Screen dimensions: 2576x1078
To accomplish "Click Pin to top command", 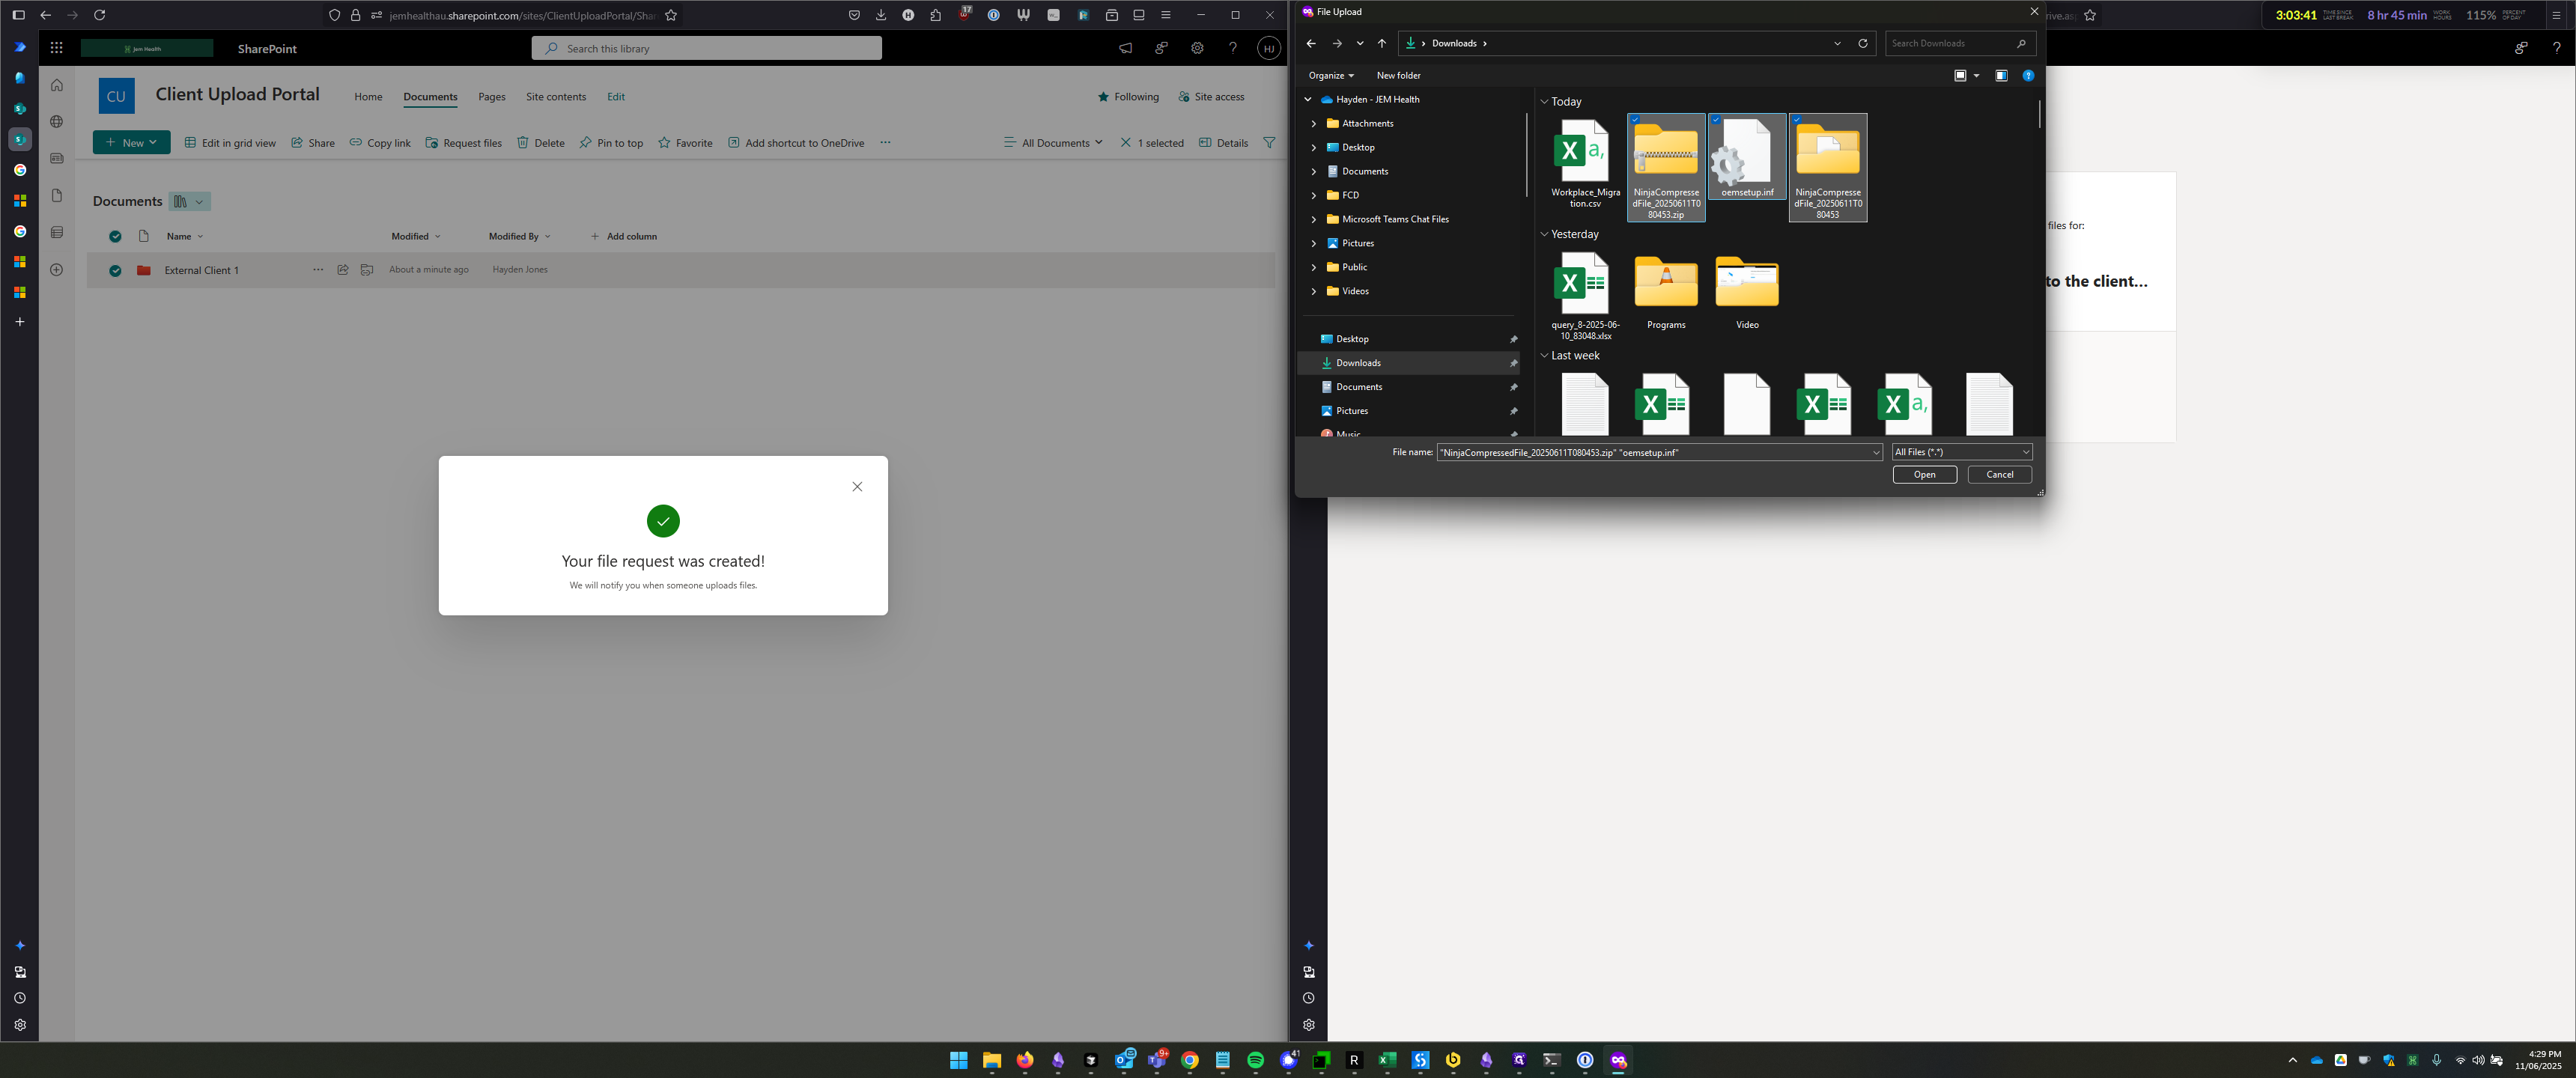I will coord(611,143).
